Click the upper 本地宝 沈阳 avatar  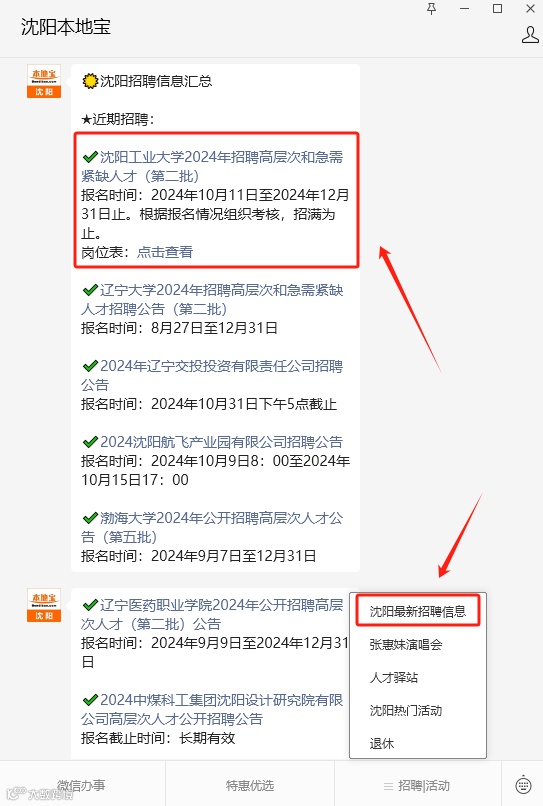tap(44, 81)
